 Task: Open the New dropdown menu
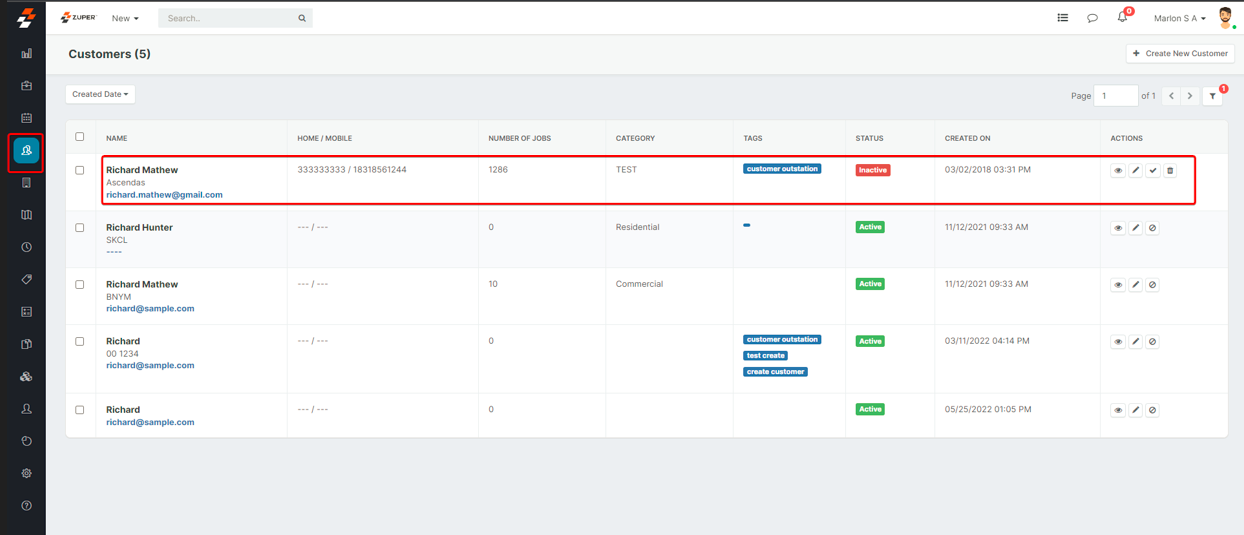(125, 18)
